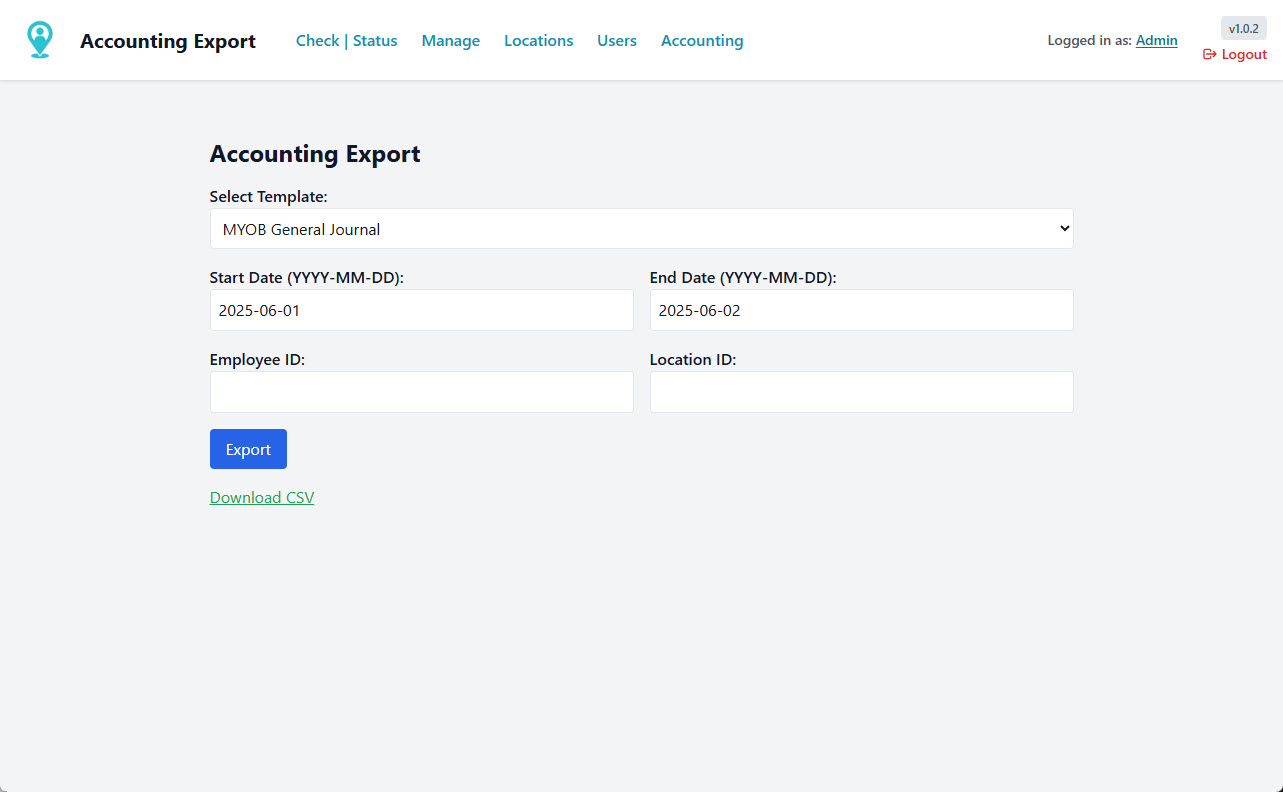Viewport: 1283px width, 792px height.
Task: Focus the Location ID field
Action: (861, 392)
